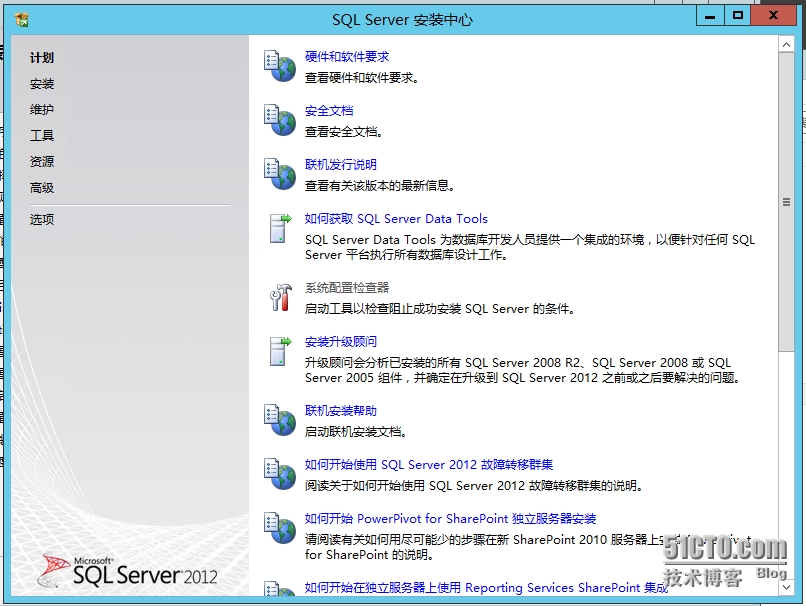Click the 硬件和软件要求 globe icon
The width and height of the screenshot is (806, 606).
click(x=279, y=64)
